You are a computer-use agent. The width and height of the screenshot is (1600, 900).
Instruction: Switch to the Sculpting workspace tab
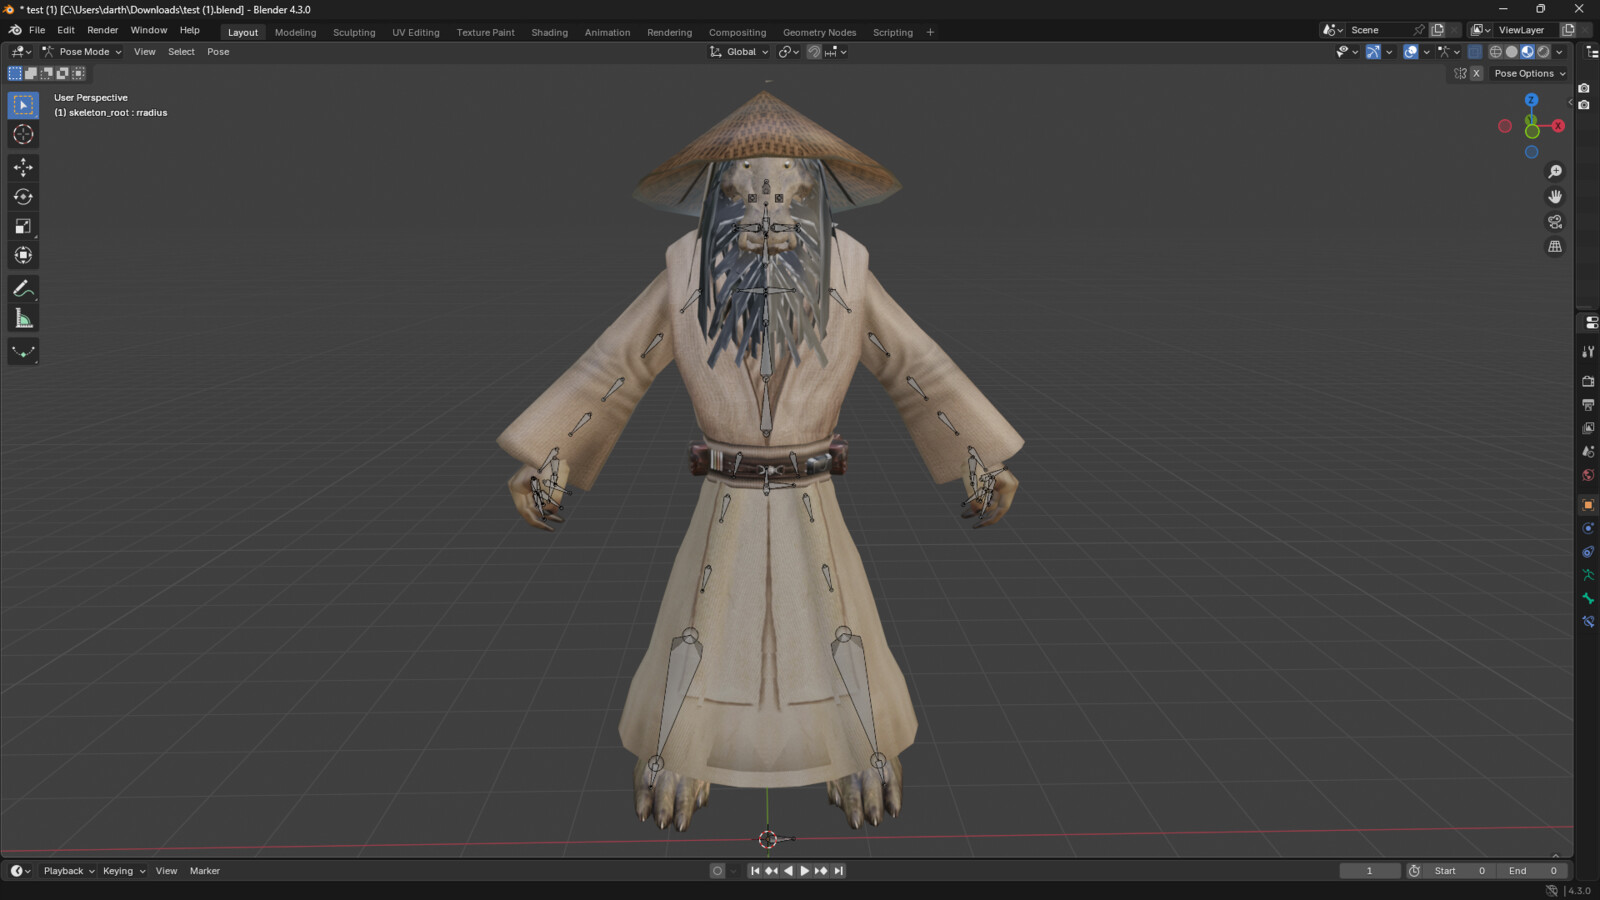pos(354,32)
